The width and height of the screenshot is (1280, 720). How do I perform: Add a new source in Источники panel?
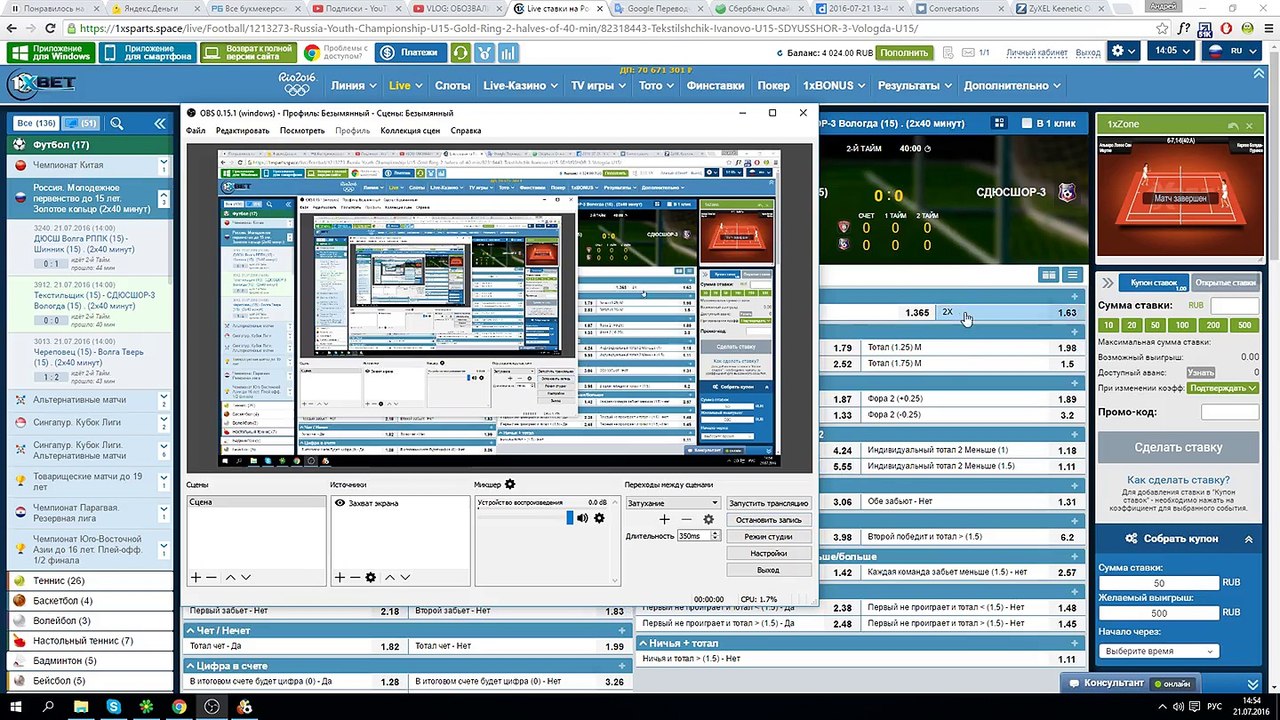(x=340, y=577)
